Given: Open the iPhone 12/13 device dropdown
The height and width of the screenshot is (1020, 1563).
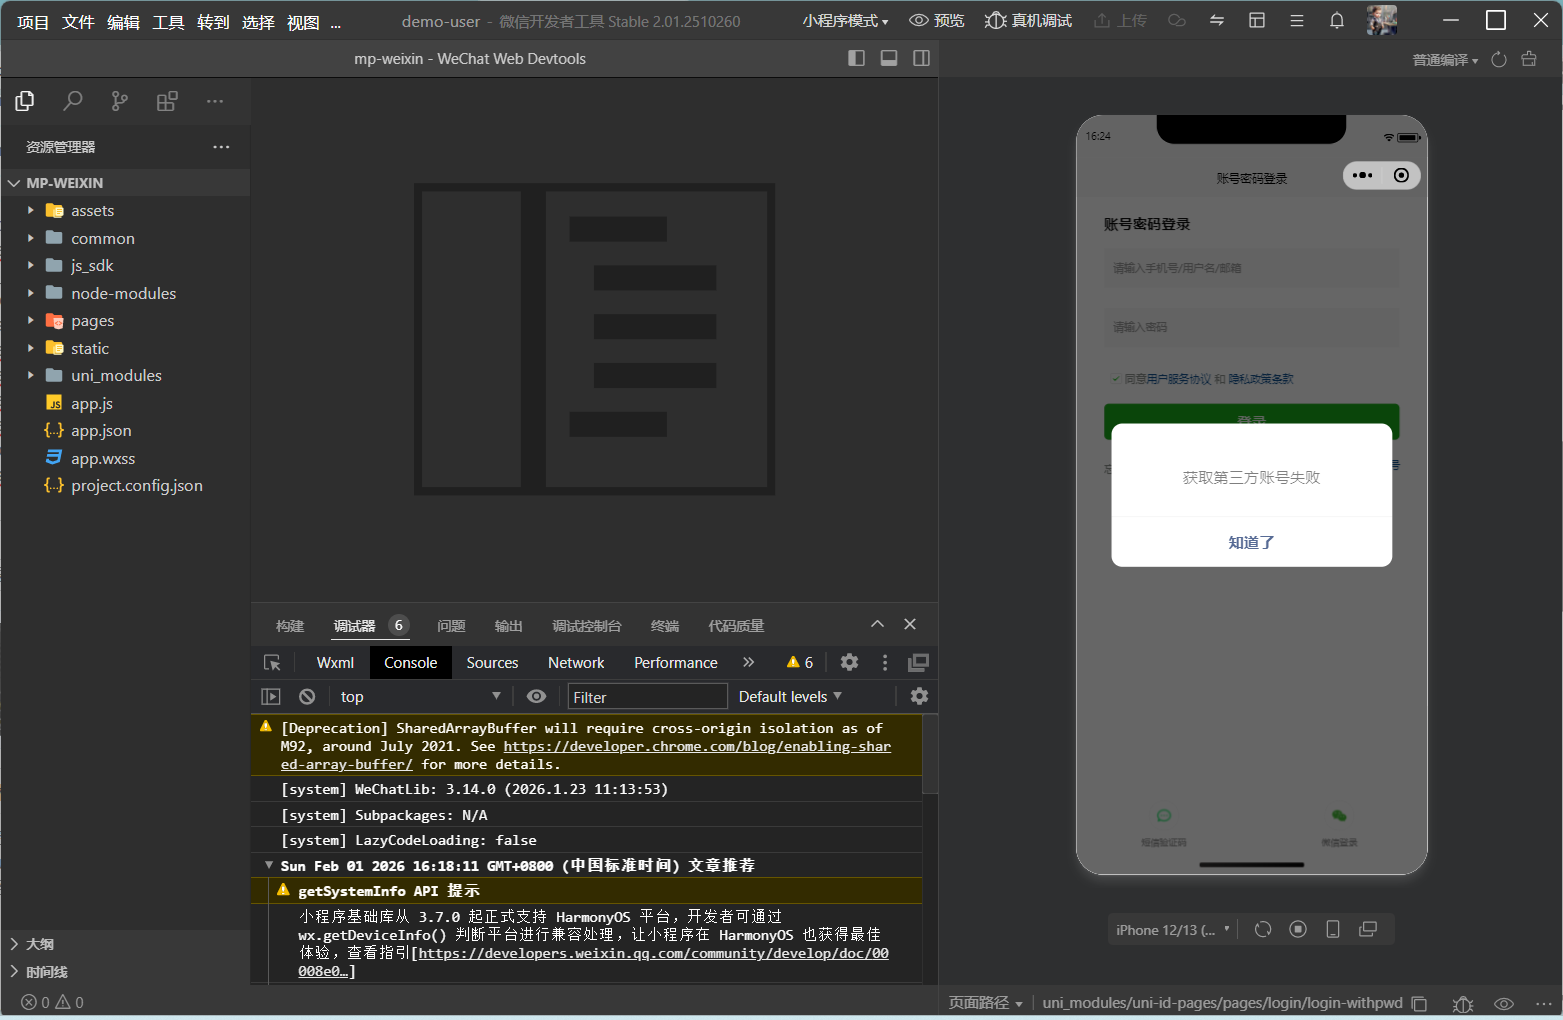Looking at the screenshot, I should click(1172, 930).
